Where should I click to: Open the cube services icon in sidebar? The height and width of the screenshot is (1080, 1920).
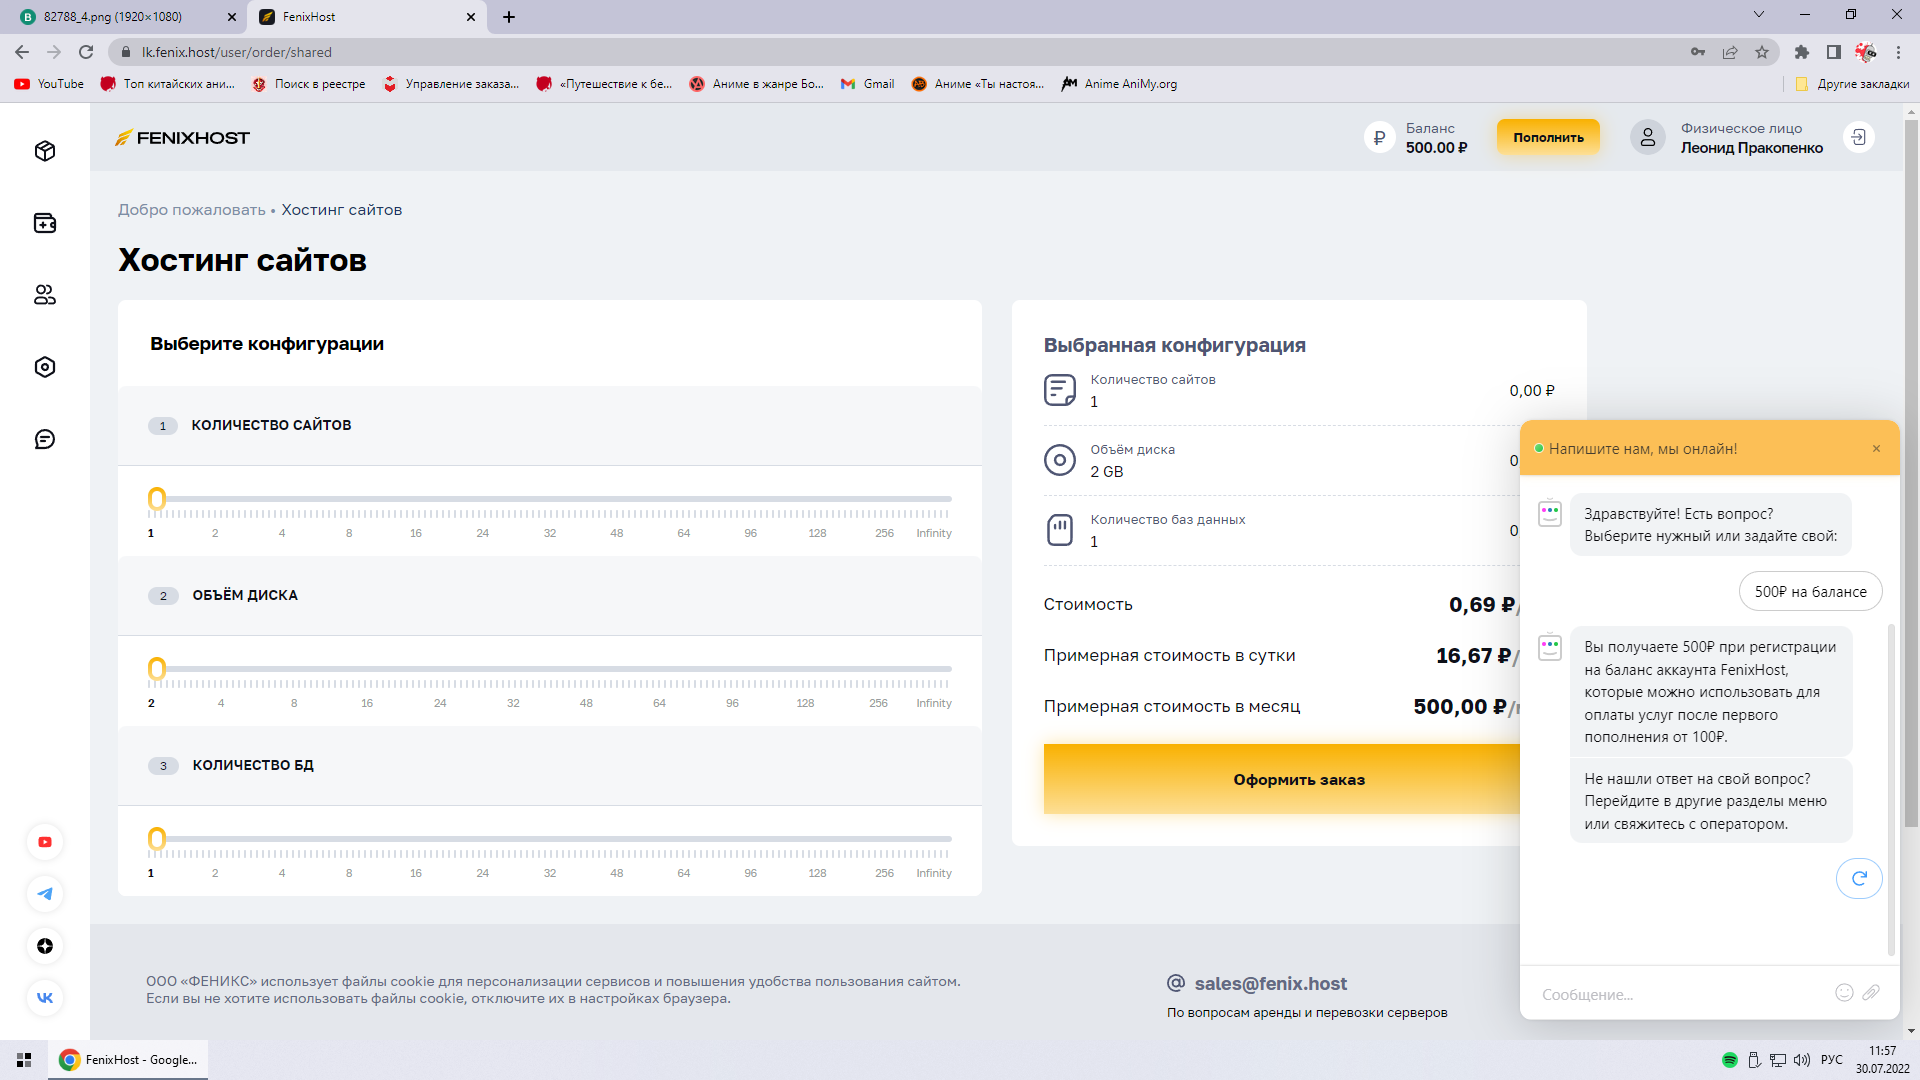(x=45, y=151)
